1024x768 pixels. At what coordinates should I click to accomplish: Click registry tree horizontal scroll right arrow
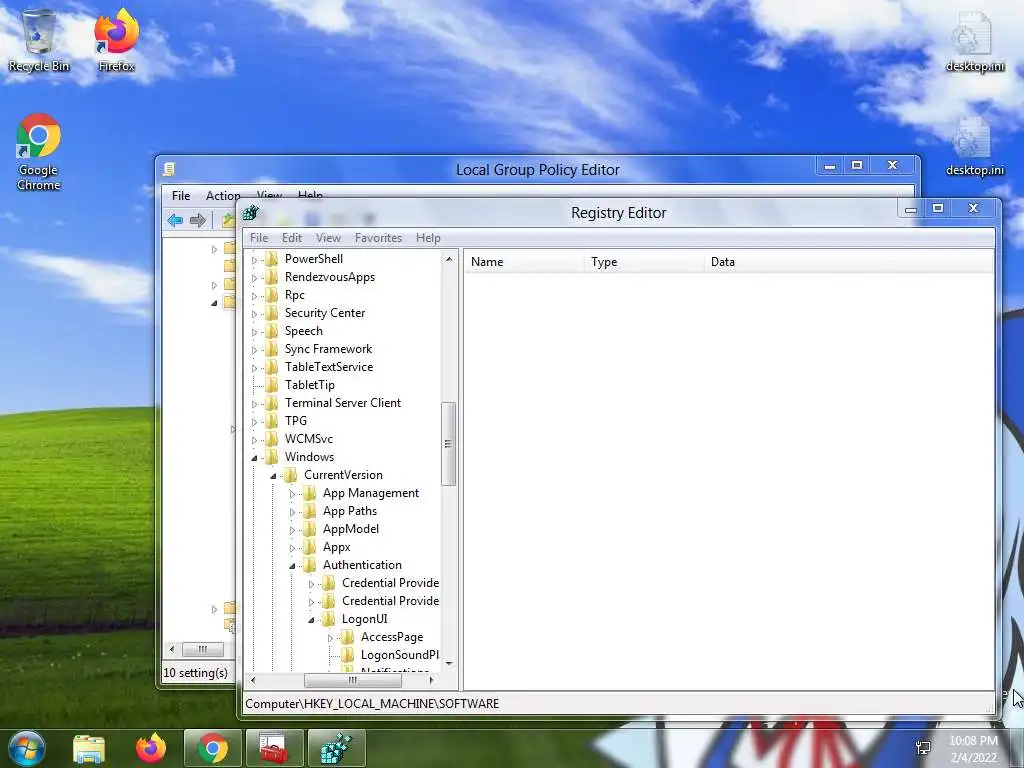pyautogui.click(x=431, y=680)
